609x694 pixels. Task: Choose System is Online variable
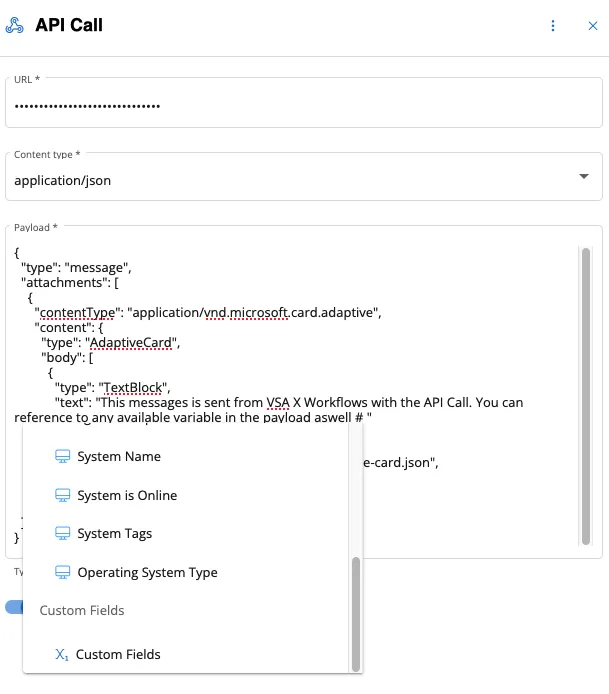127,496
